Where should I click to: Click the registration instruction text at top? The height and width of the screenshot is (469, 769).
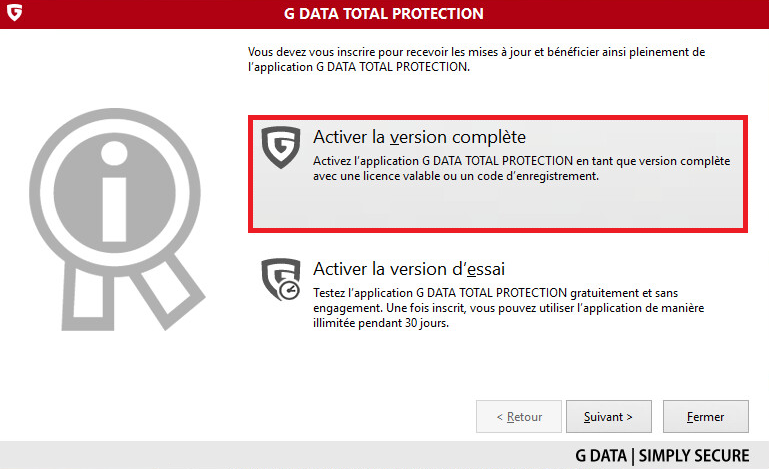(x=476, y=59)
